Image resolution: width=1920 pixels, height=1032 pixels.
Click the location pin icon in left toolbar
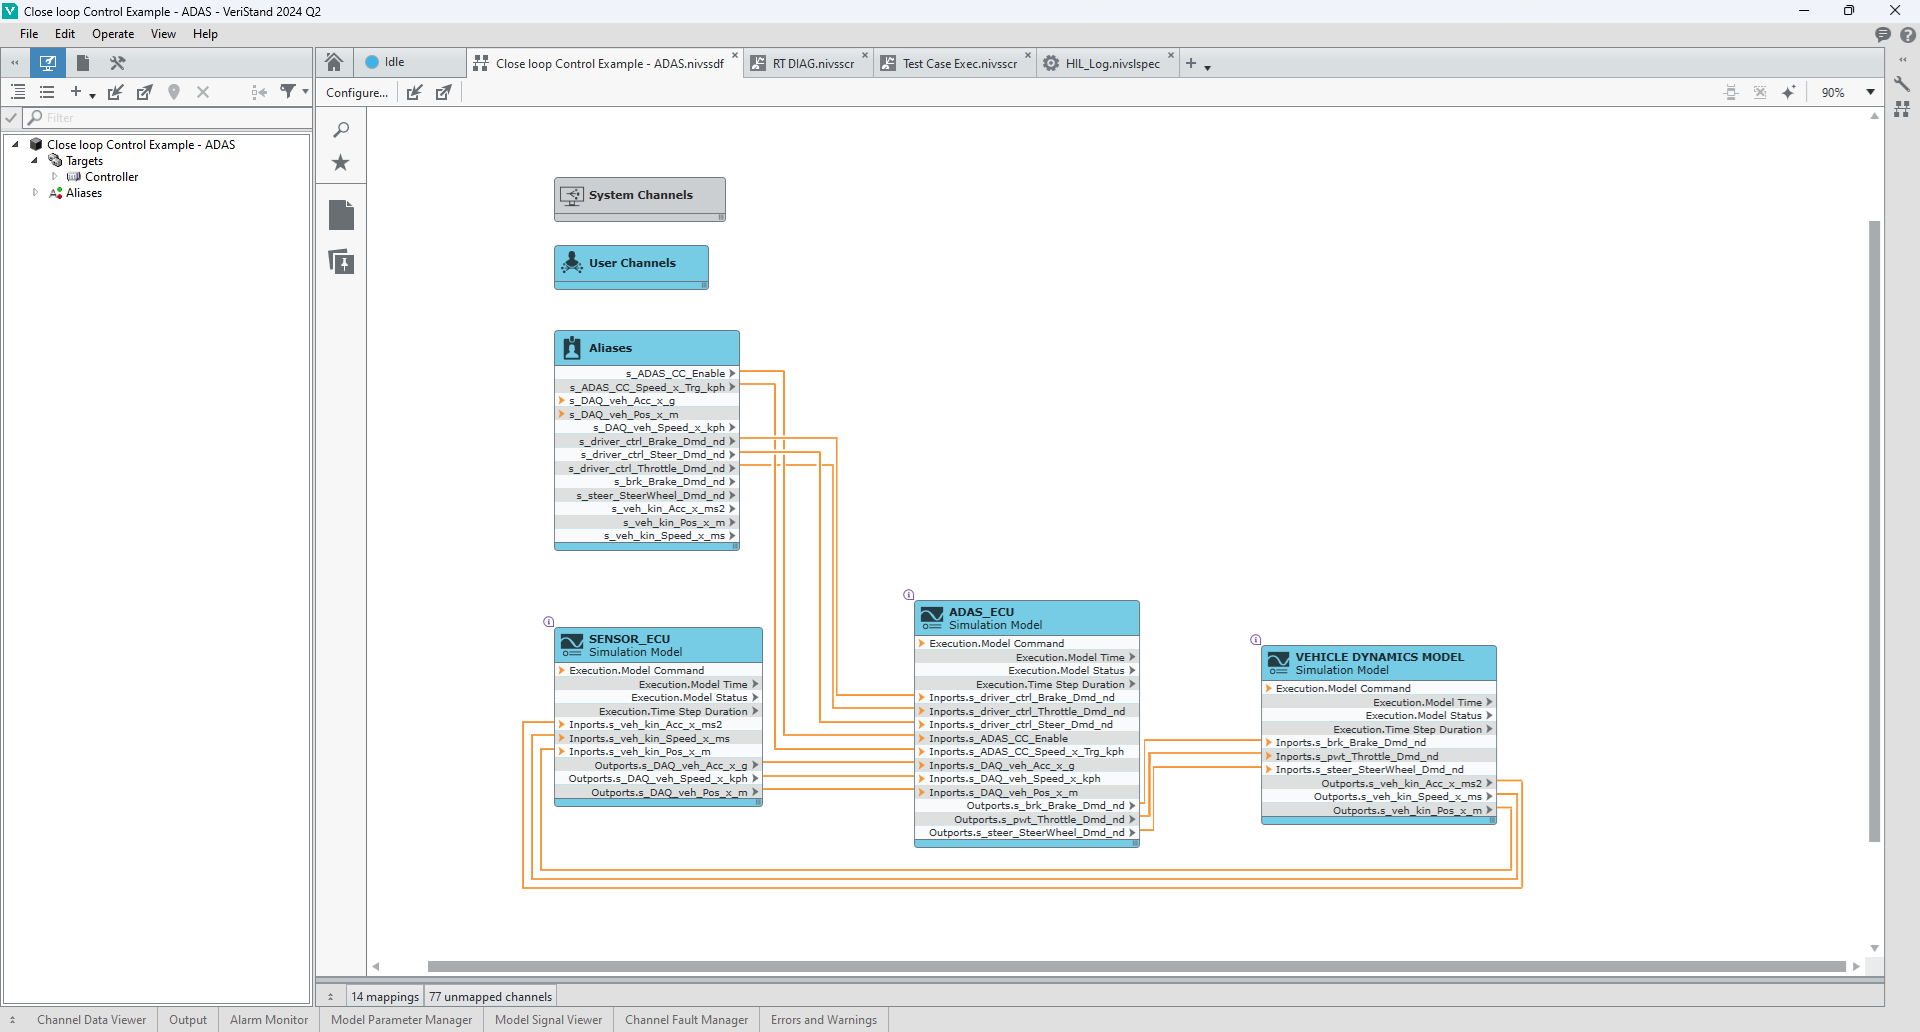[x=174, y=92]
